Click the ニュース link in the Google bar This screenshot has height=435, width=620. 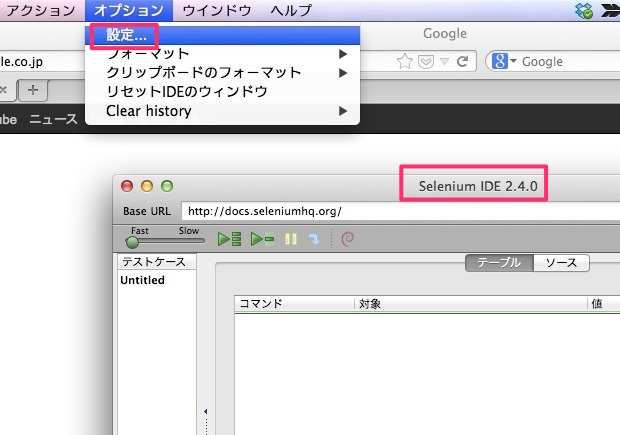pos(53,119)
